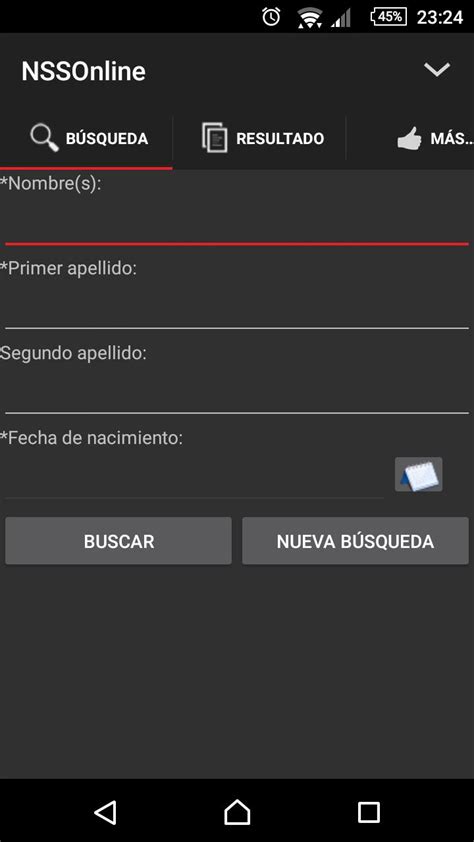Image resolution: width=474 pixels, height=842 pixels.
Task: Switch to the RESULTADO tab
Action: coord(259,139)
